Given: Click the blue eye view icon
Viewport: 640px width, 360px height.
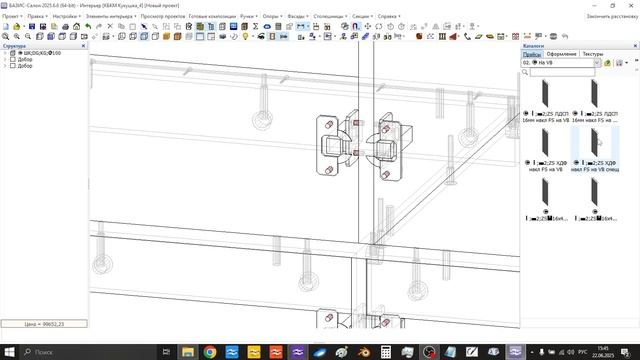Looking at the screenshot, I should 267,27.
